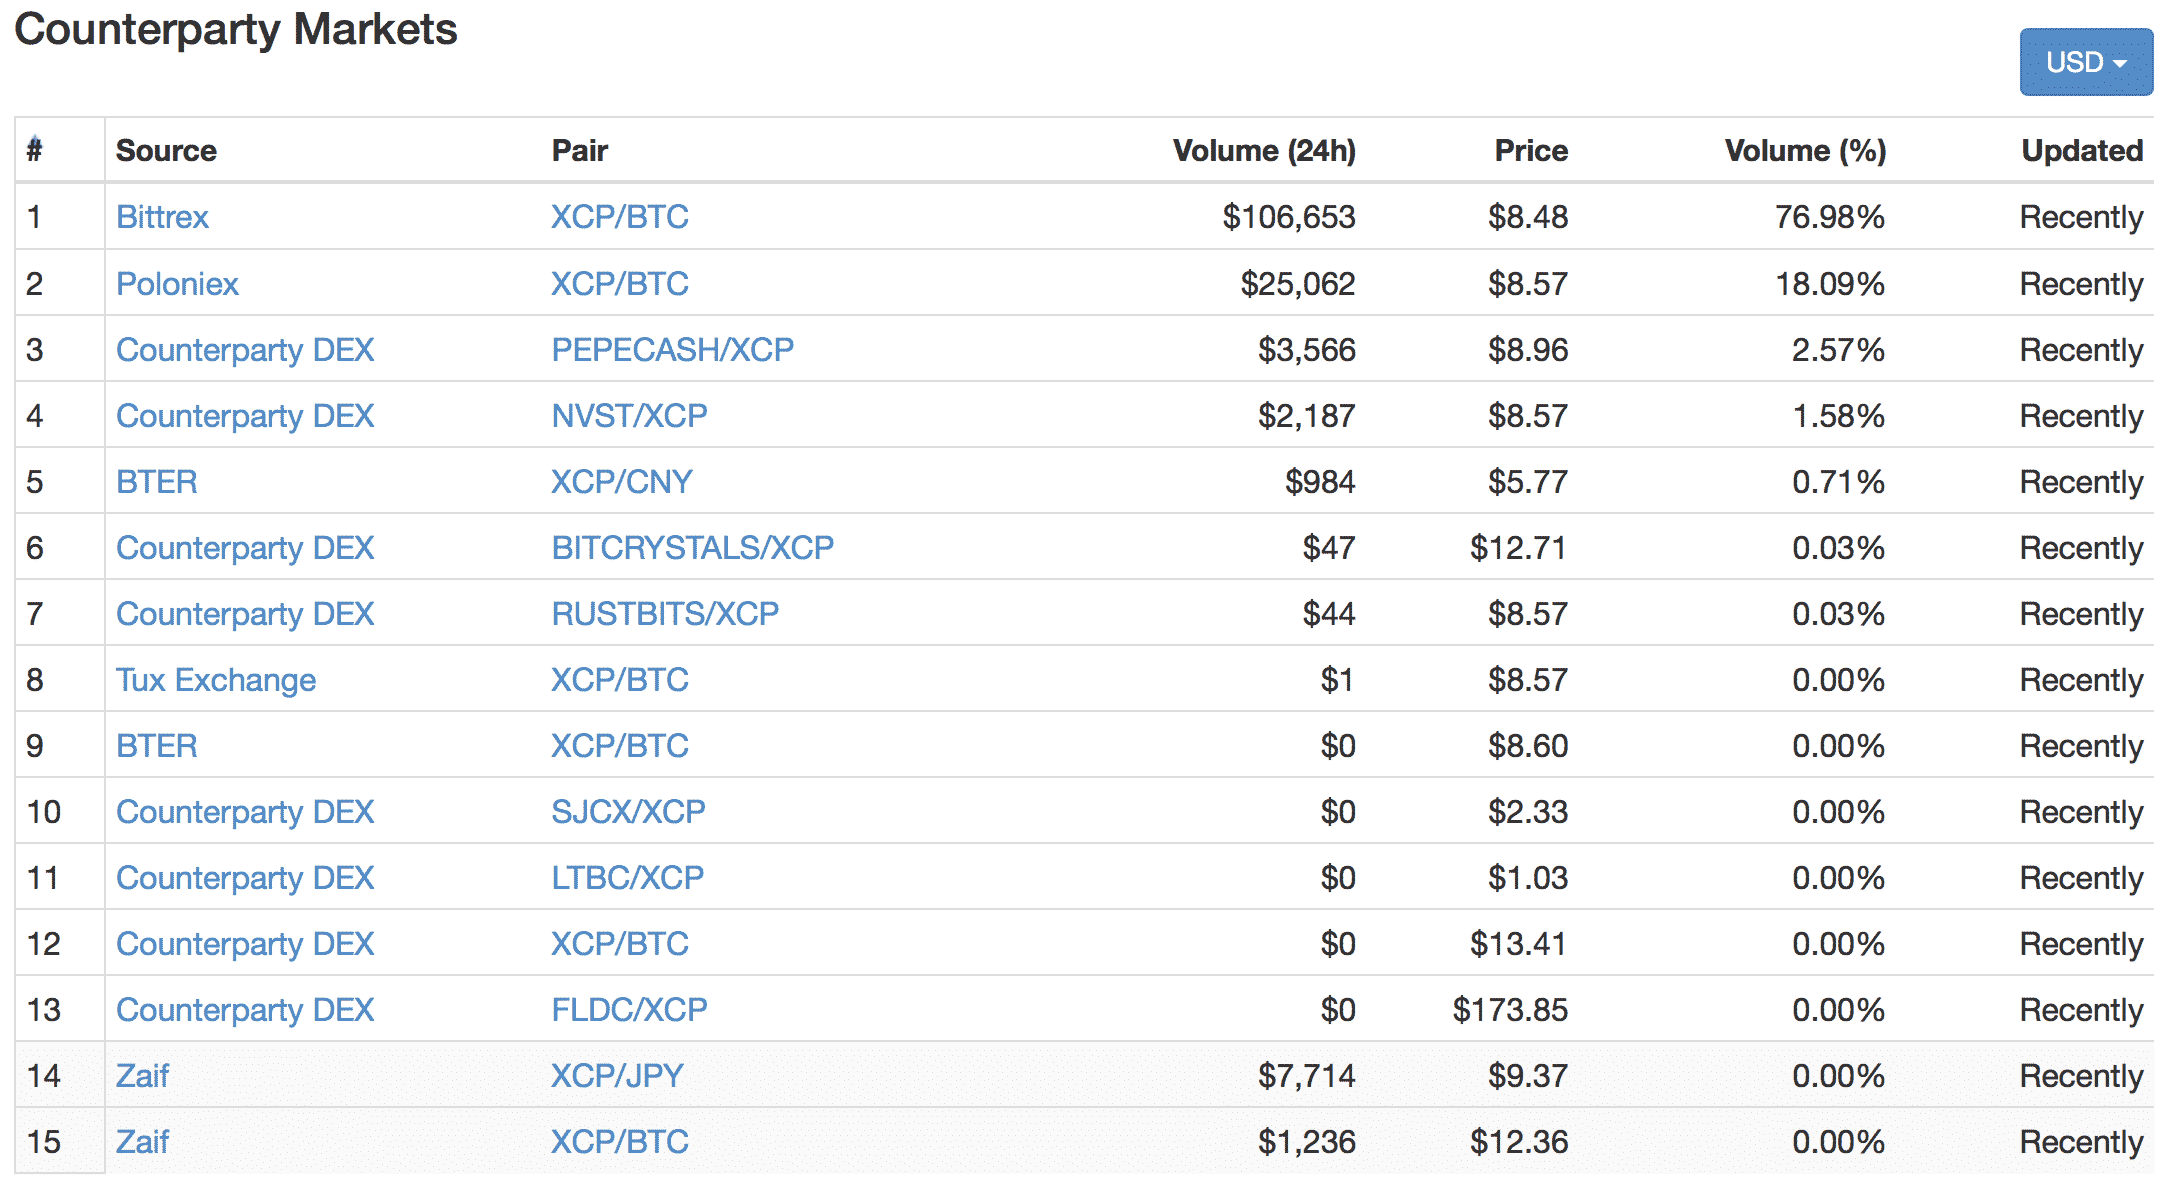Select the 76.98% volume share cell
The image size is (2172, 1178).
point(1830,217)
